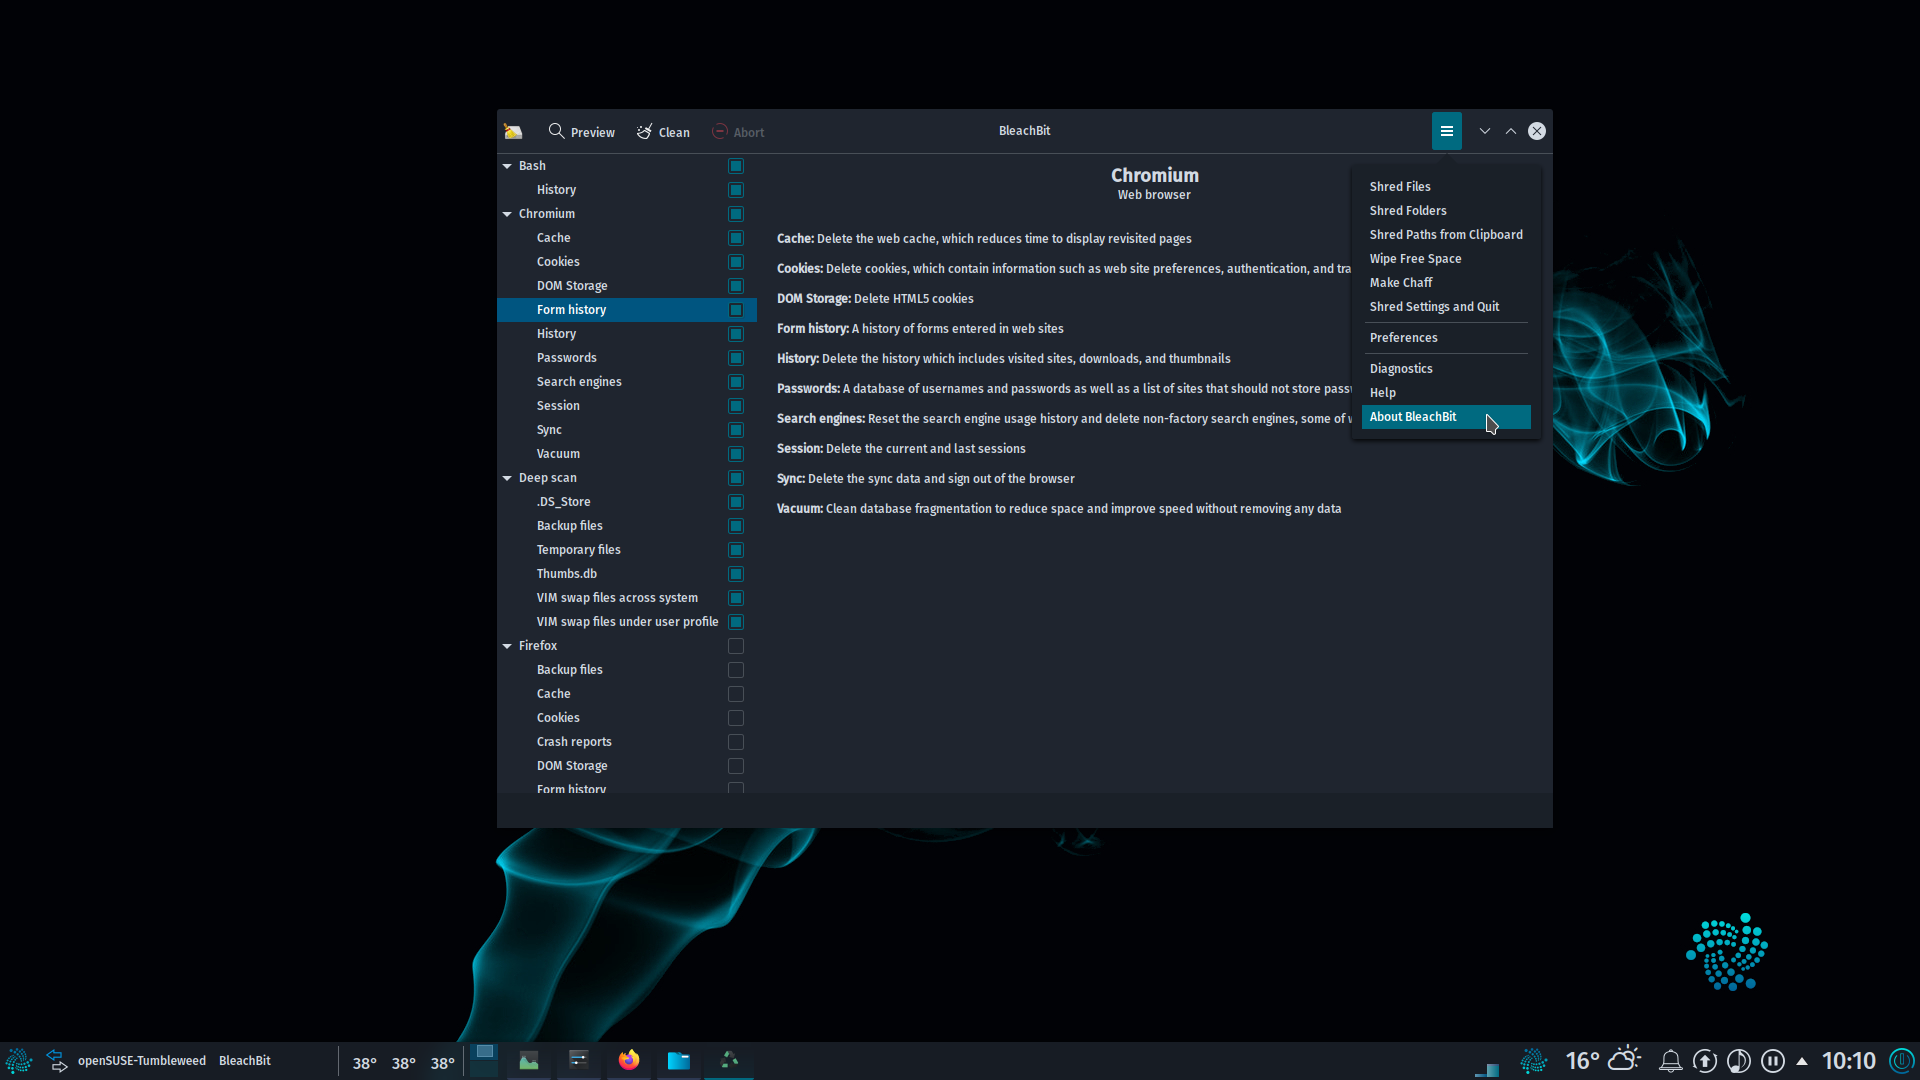This screenshot has height=1080, width=1920.
Task: Open the settings sliders icon in taskbar
Action: coord(579,1060)
